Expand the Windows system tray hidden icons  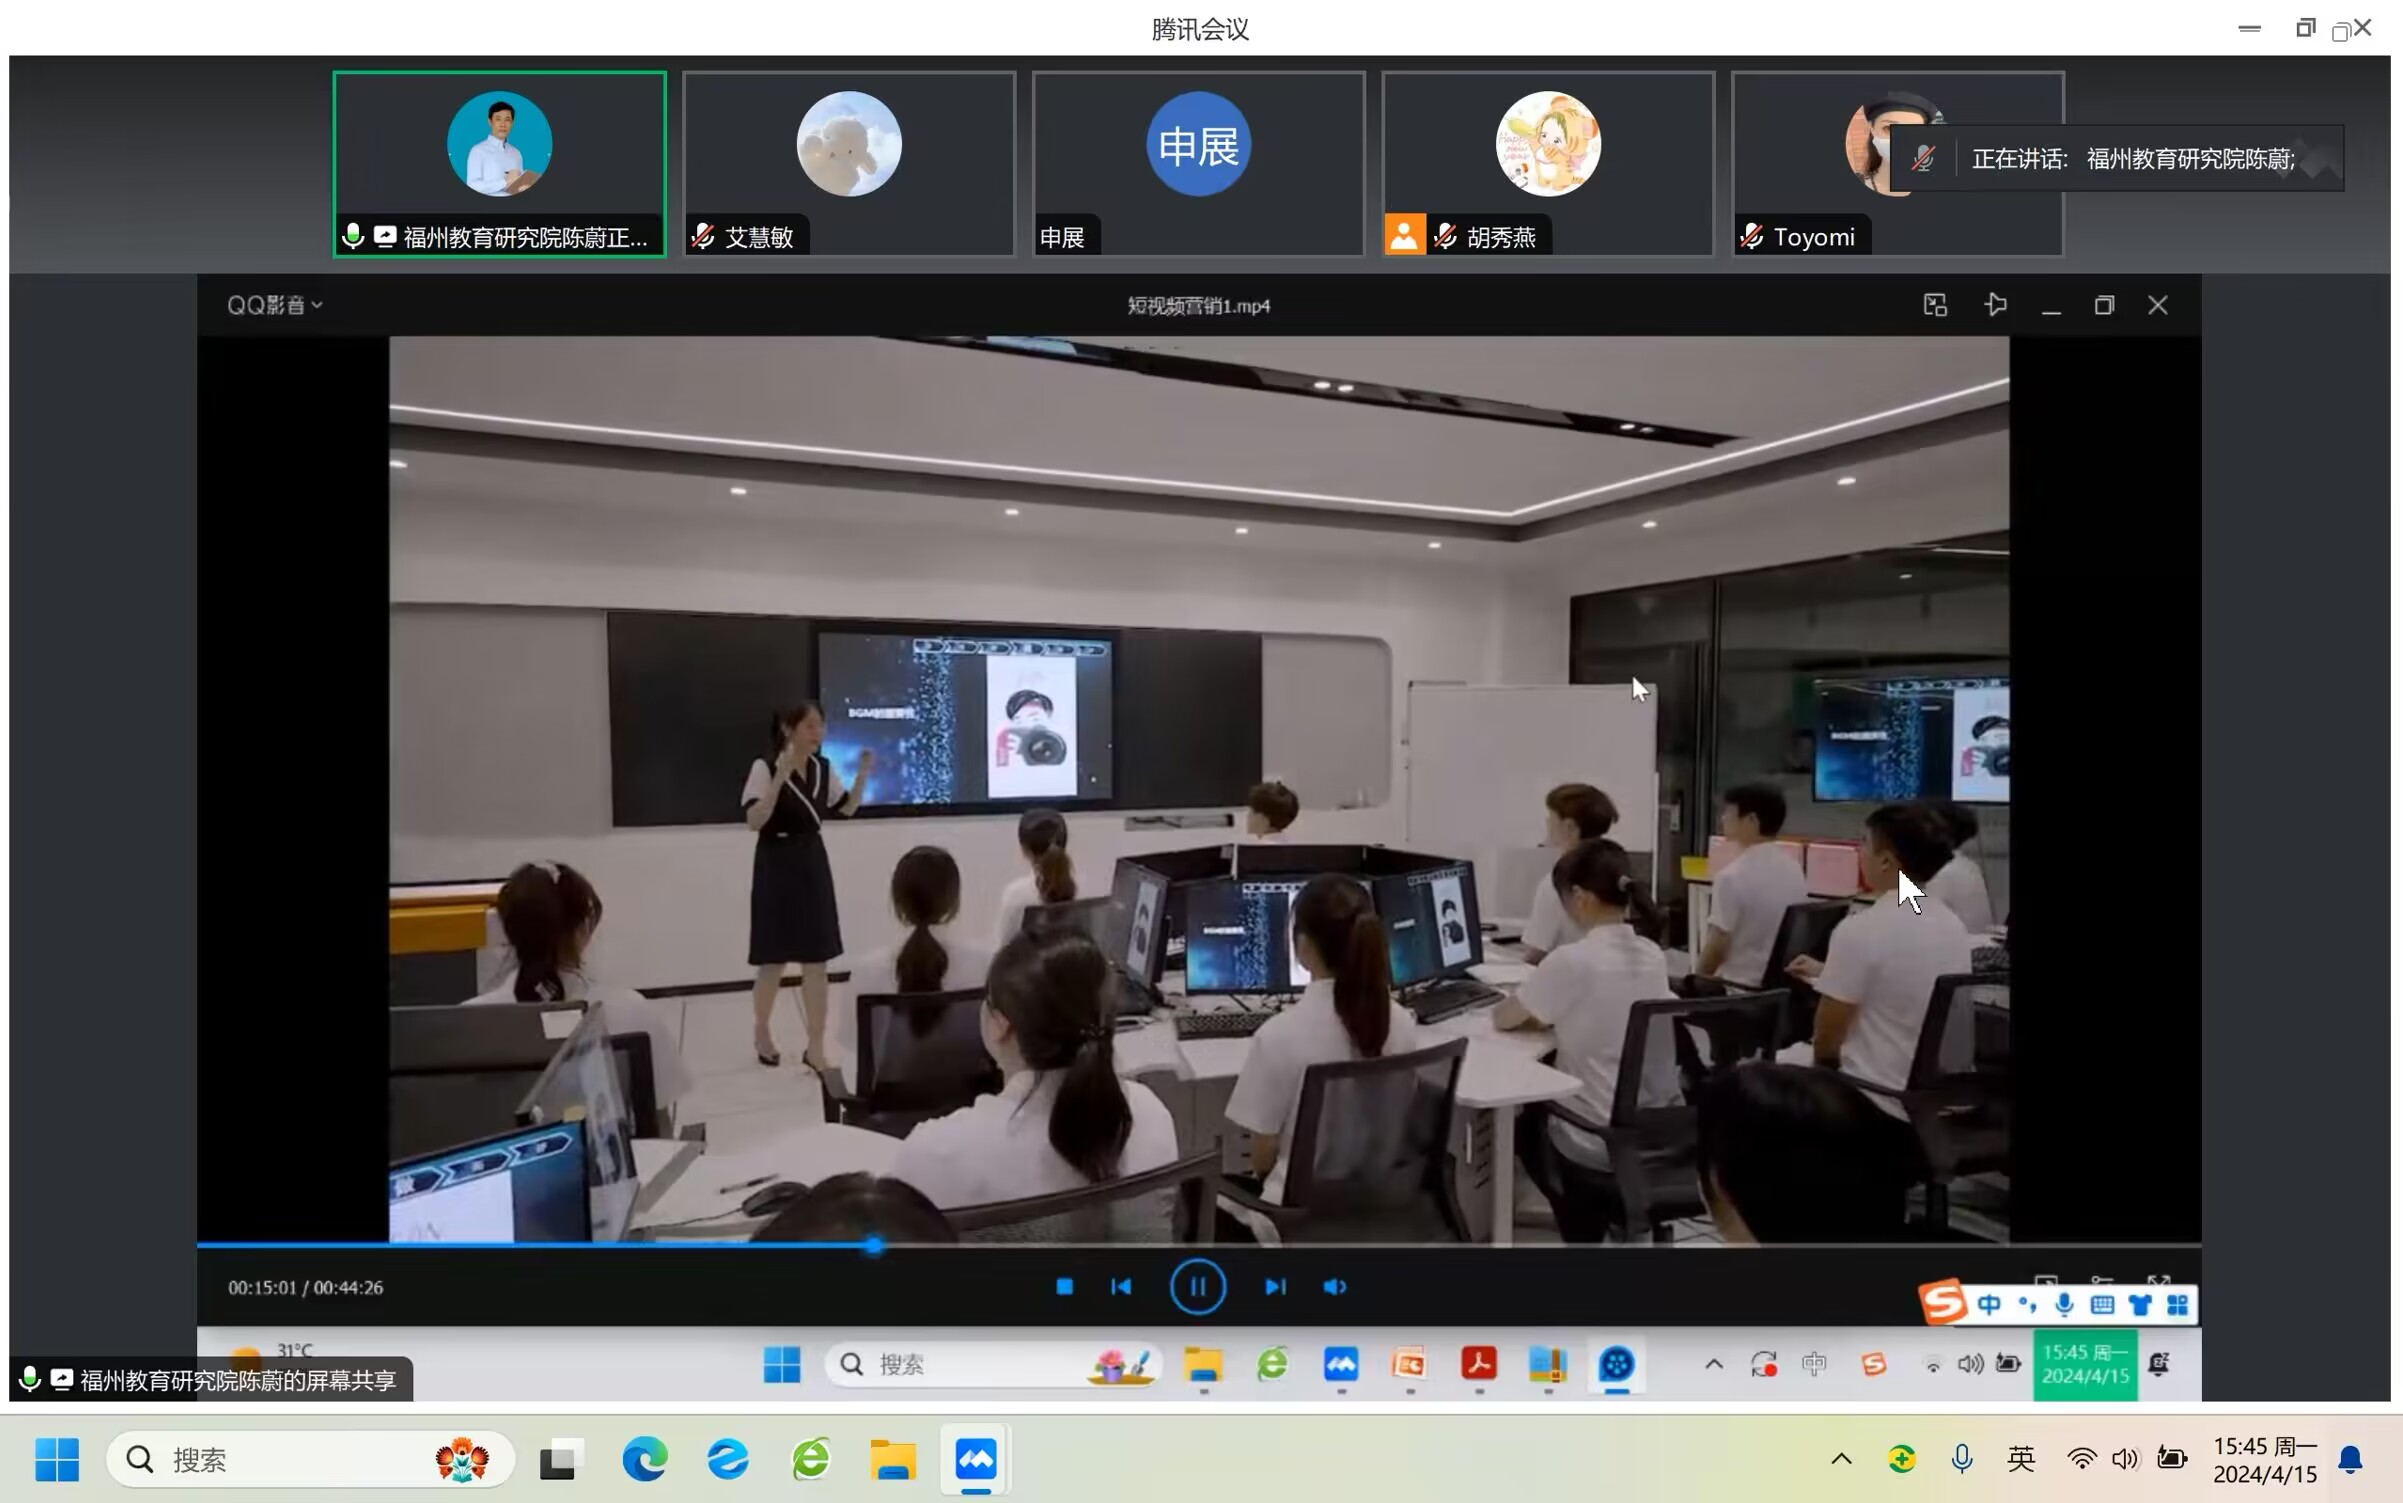coord(1841,1459)
